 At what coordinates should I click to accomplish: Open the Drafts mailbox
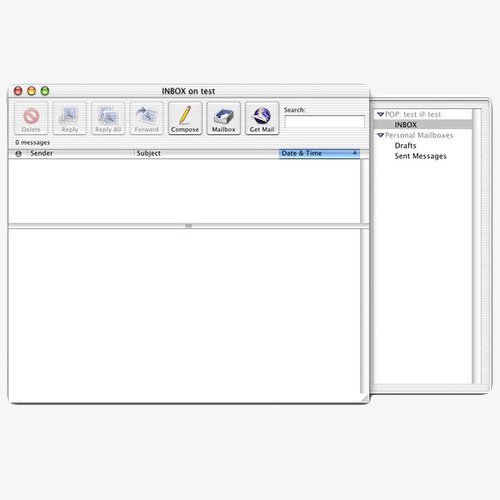[405, 146]
